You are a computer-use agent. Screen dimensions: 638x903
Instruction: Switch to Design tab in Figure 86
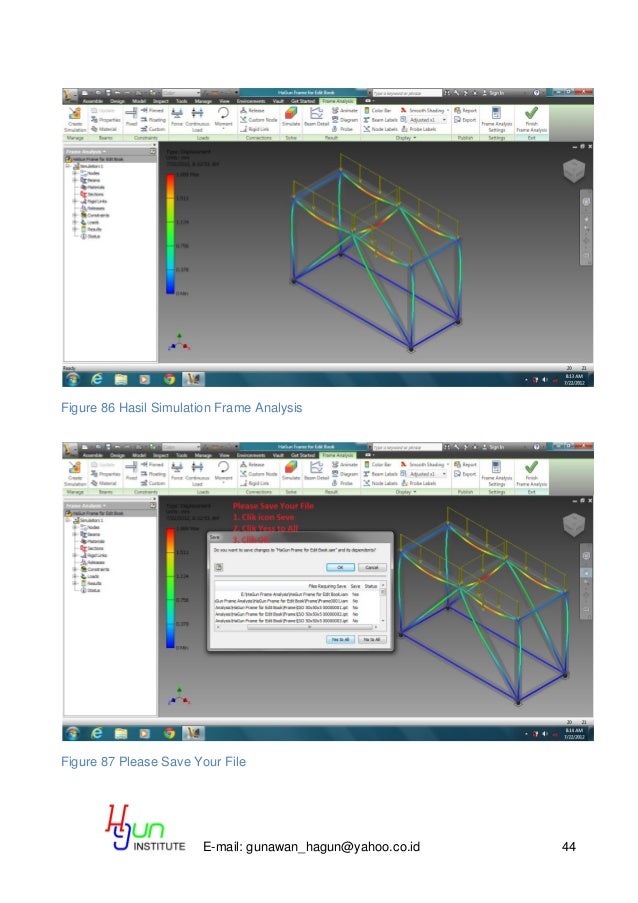[117, 101]
